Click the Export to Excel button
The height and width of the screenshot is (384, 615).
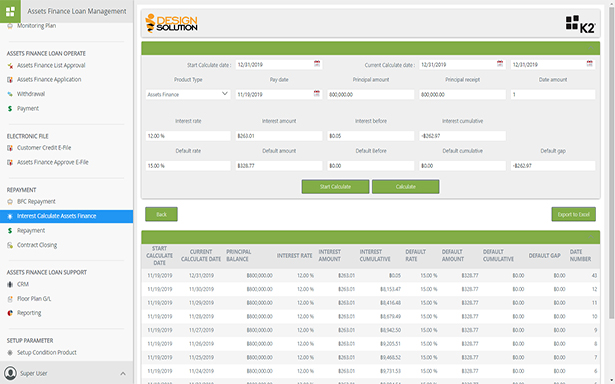[x=573, y=214]
